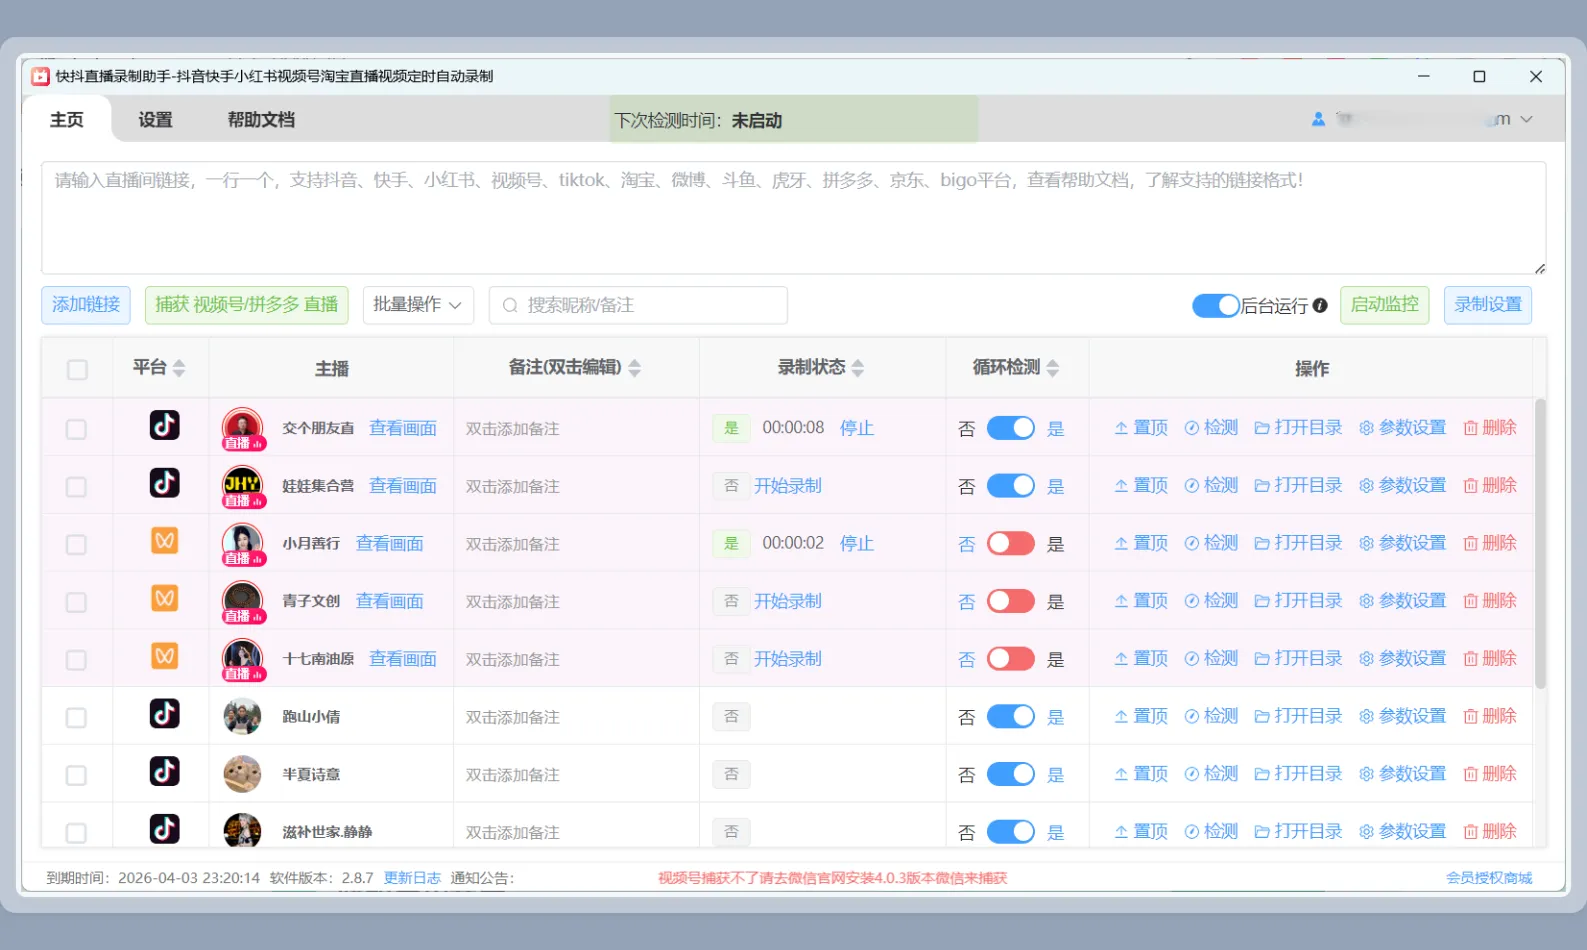Enable loop detection for 小月善行

tap(1011, 543)
